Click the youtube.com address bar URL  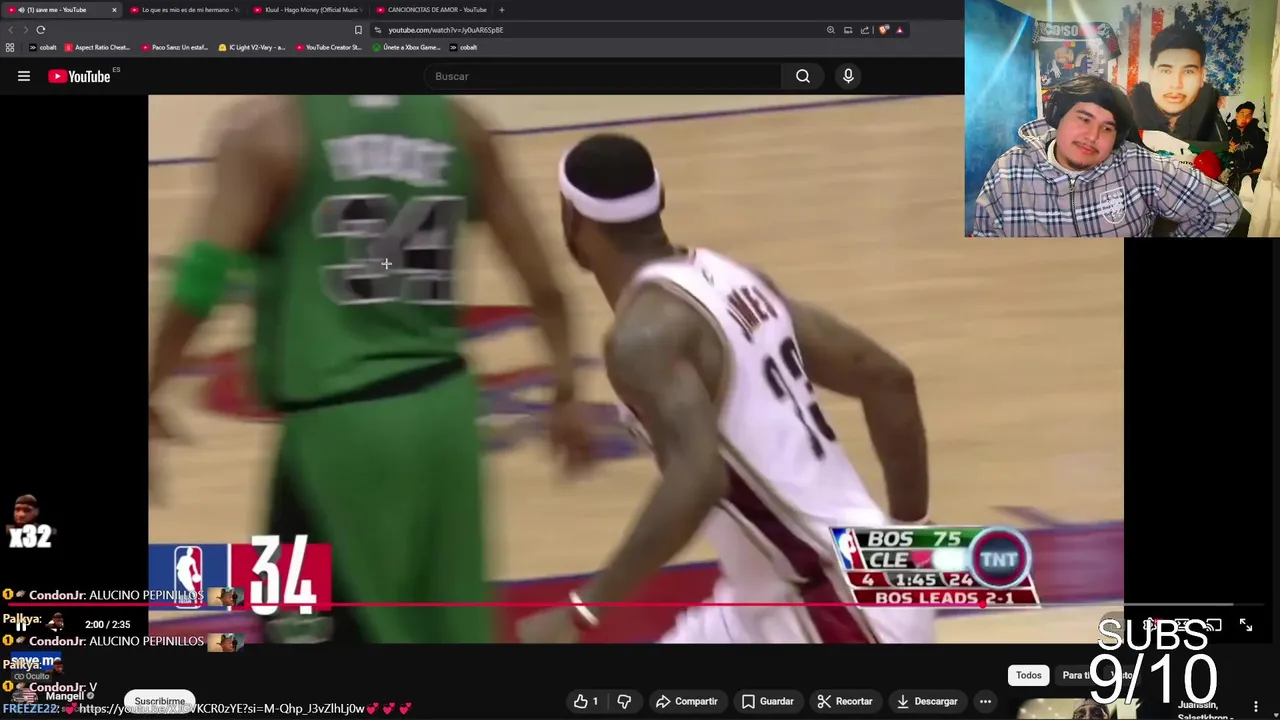pyautogui.click(x=446, y=30)
